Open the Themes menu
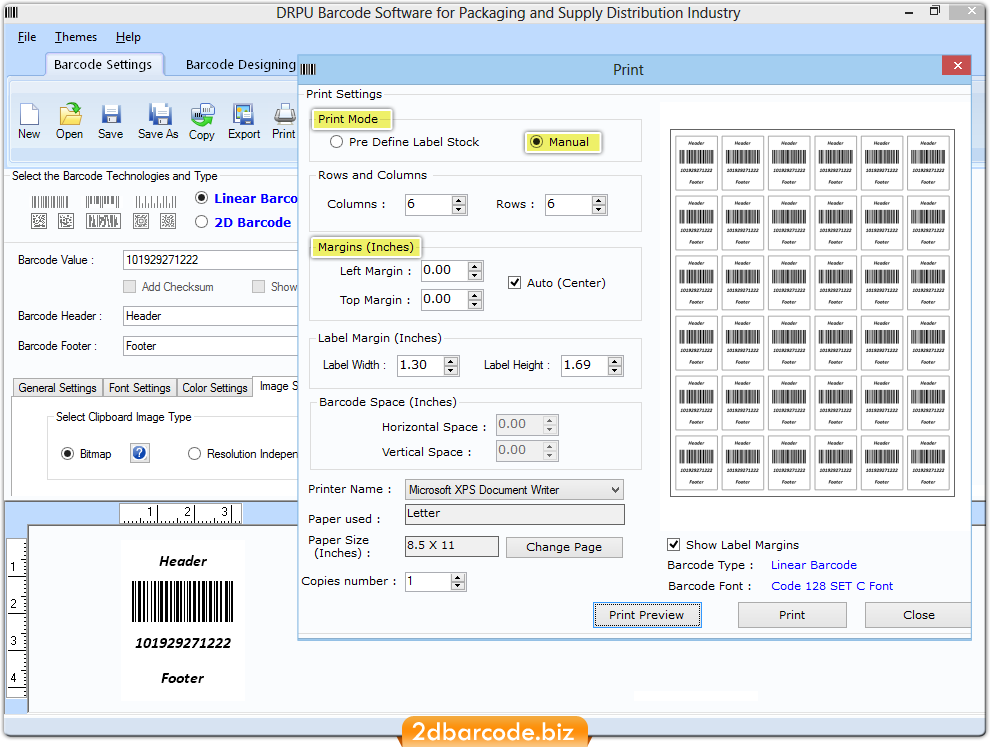 [76, 37]
